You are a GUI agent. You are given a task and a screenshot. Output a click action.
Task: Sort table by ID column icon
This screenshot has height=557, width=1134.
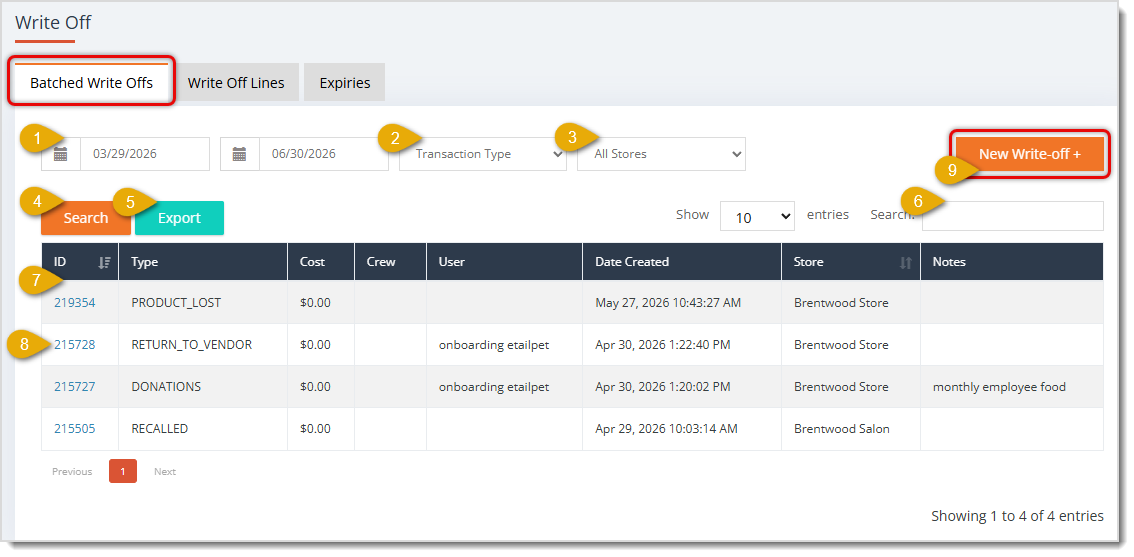[x=104, y=263]
